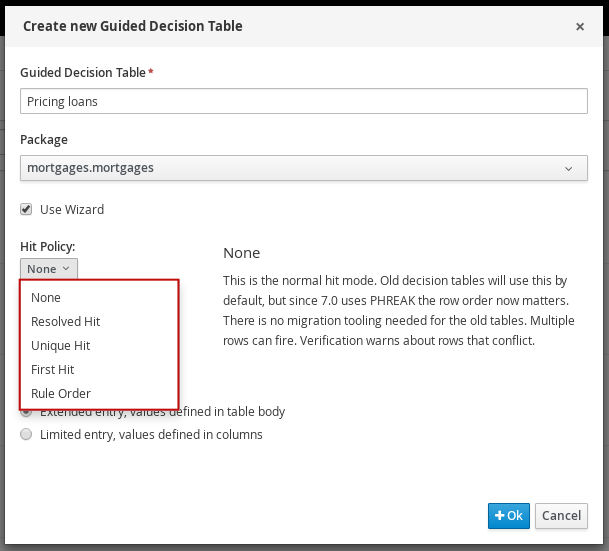Toggle the Use Wizard checkbox

coord(26,210)
